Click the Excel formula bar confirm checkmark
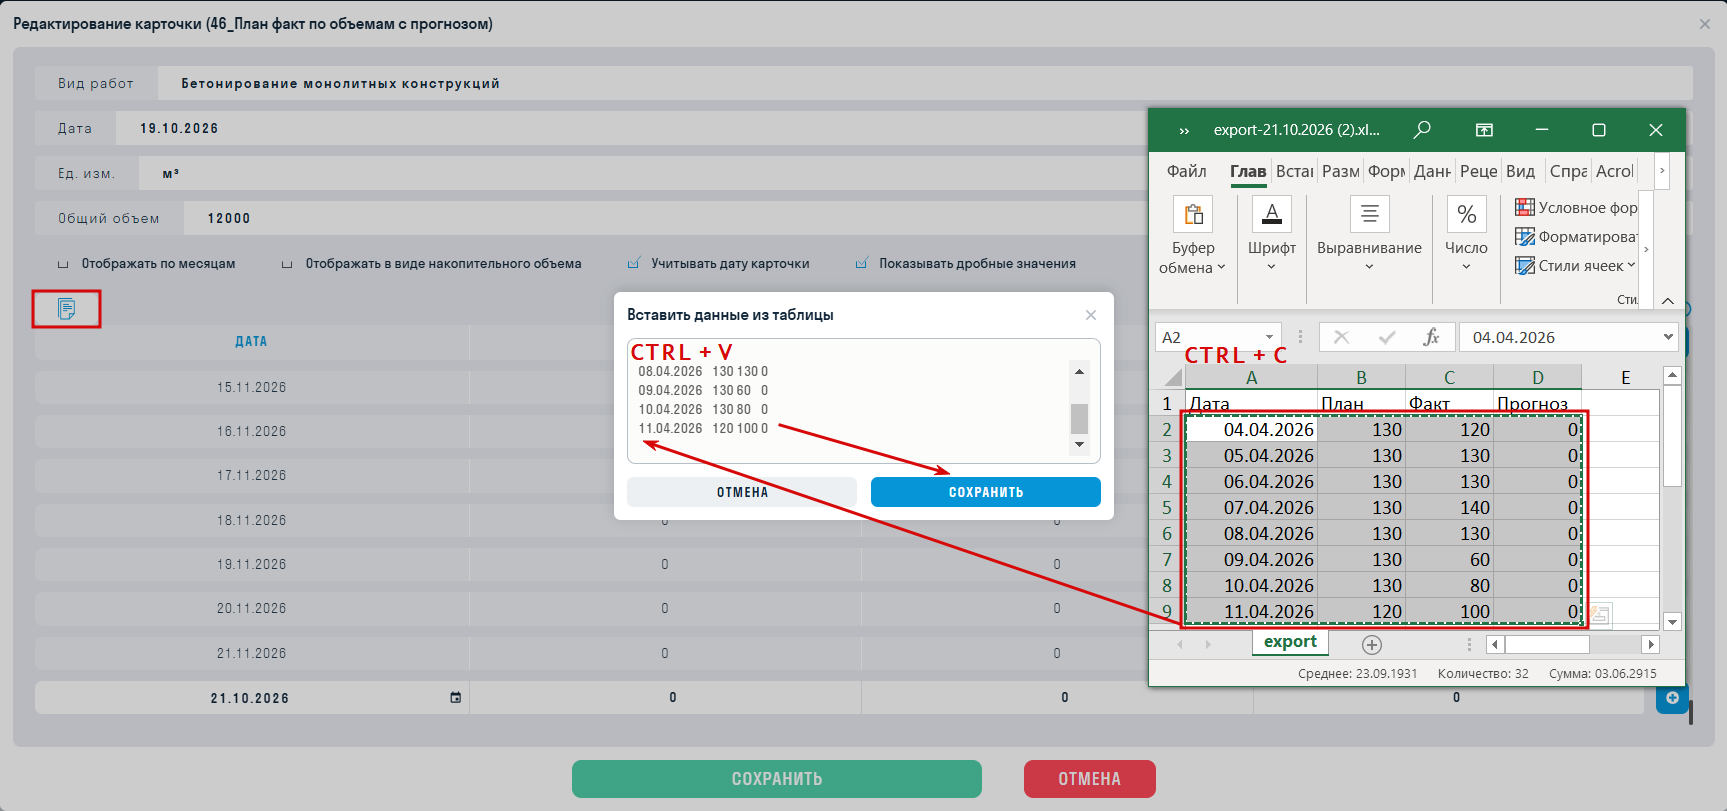The image size is (1727, 811). [1387, 338]
